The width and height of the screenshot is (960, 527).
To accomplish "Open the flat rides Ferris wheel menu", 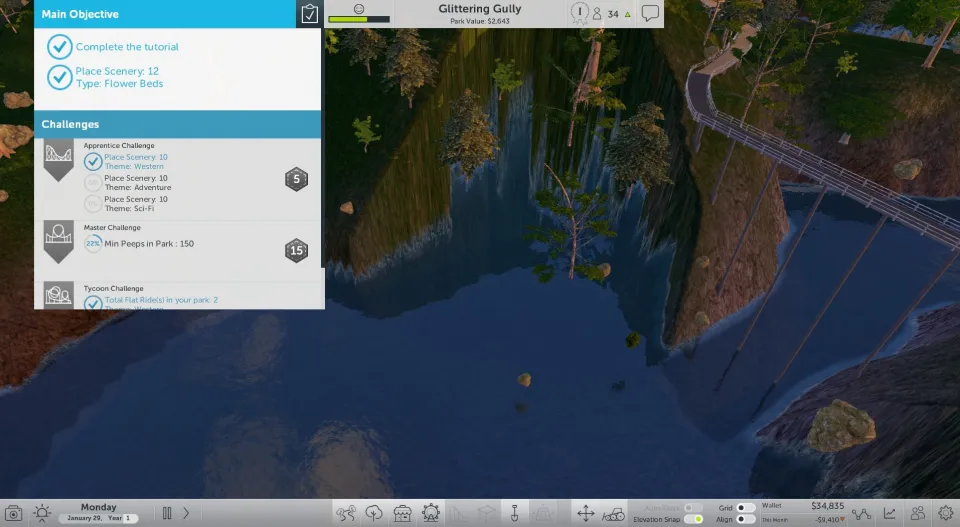I will coord(431,513).
